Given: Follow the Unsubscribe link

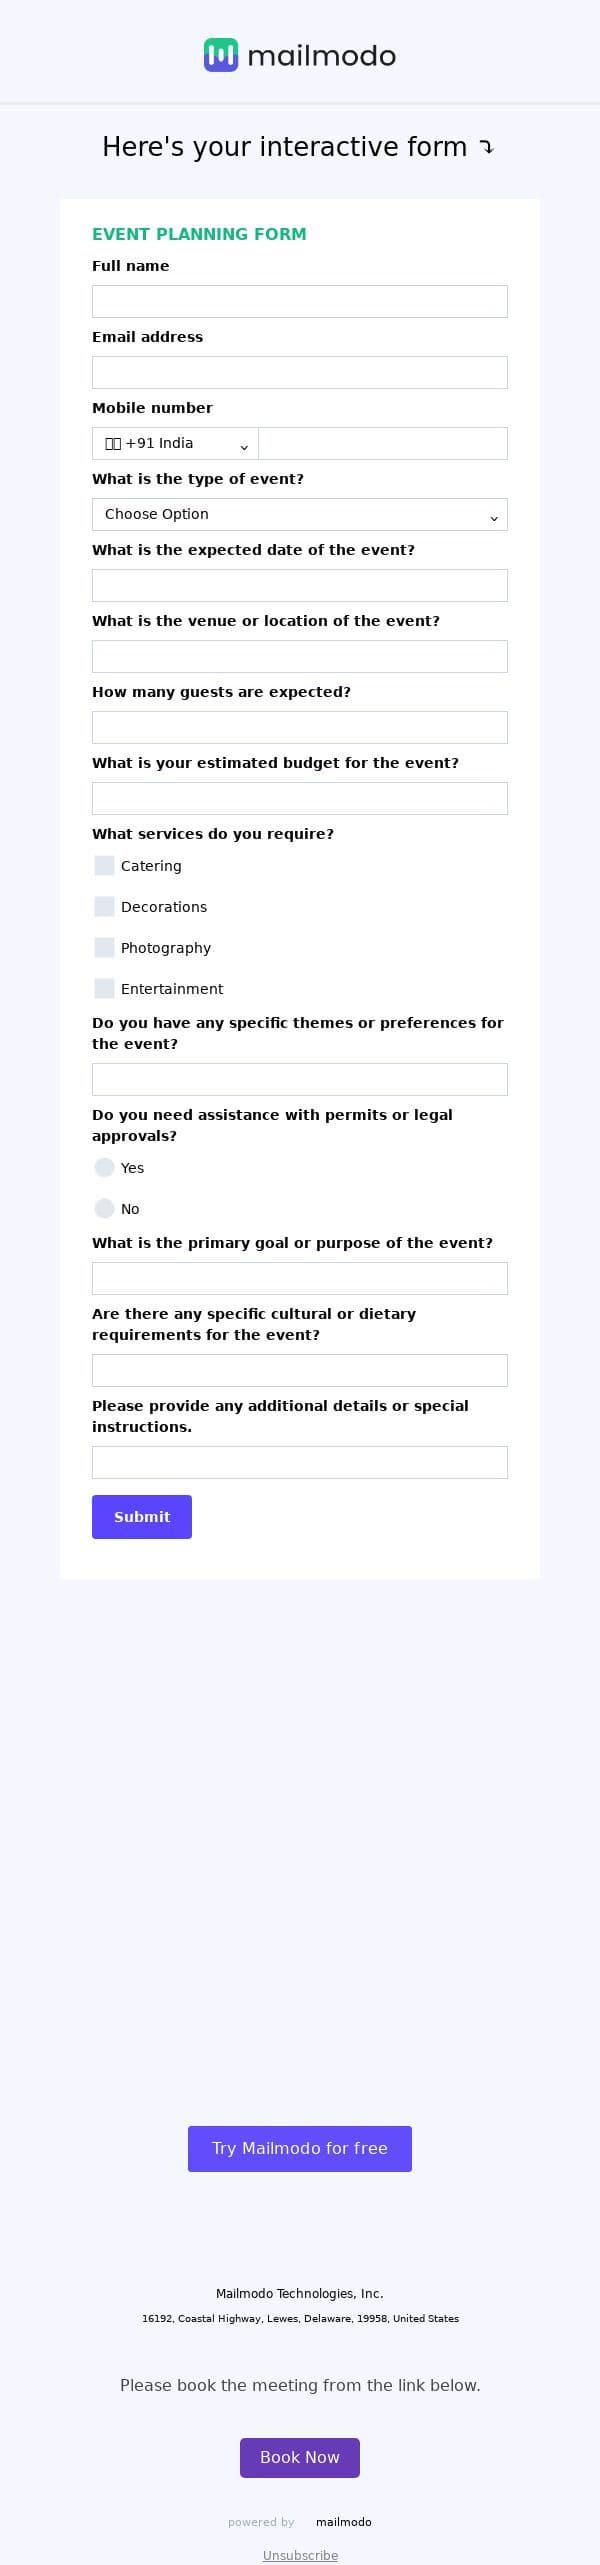Looking at the screenshot, I should [300, 2555].
